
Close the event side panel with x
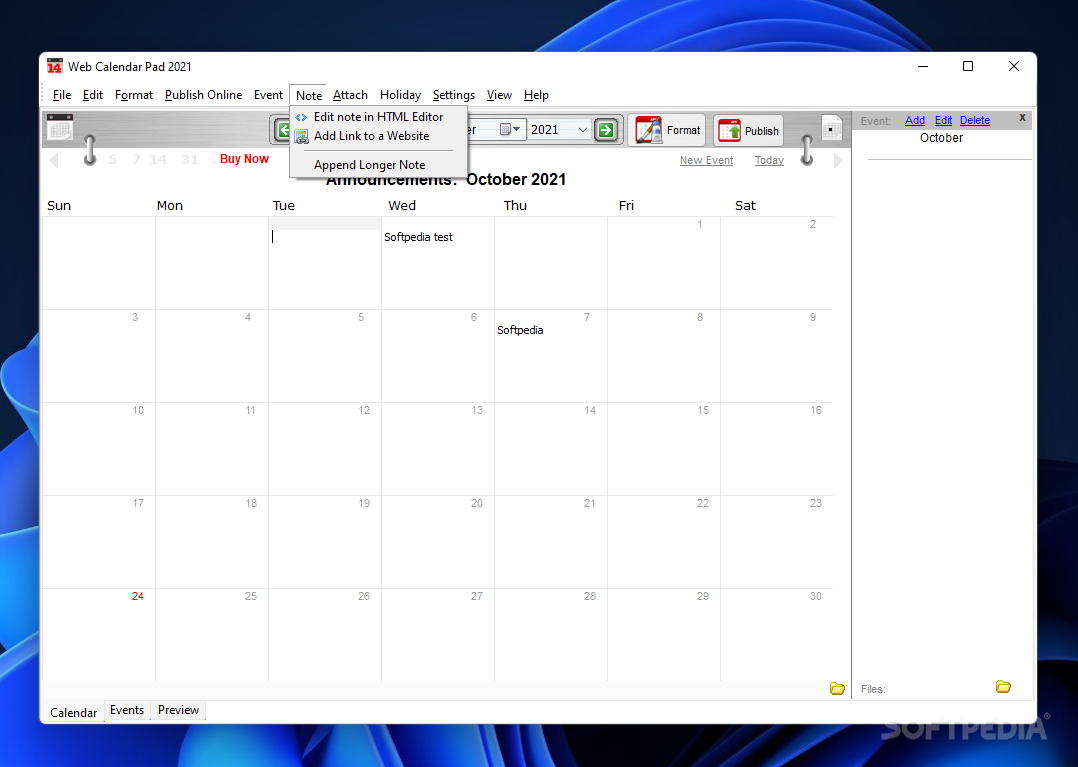pos(1022,118)
